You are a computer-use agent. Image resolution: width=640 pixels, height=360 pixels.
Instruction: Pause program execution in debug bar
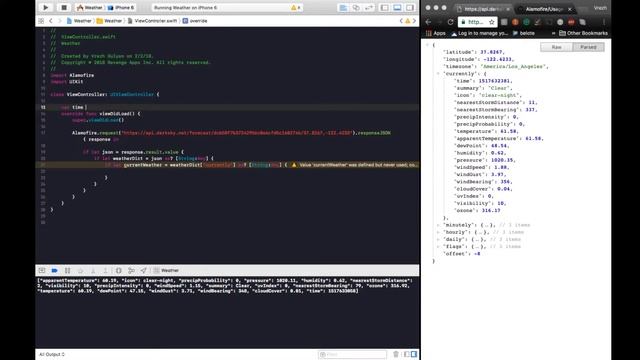pyautogui.click(x=67, y=270)
